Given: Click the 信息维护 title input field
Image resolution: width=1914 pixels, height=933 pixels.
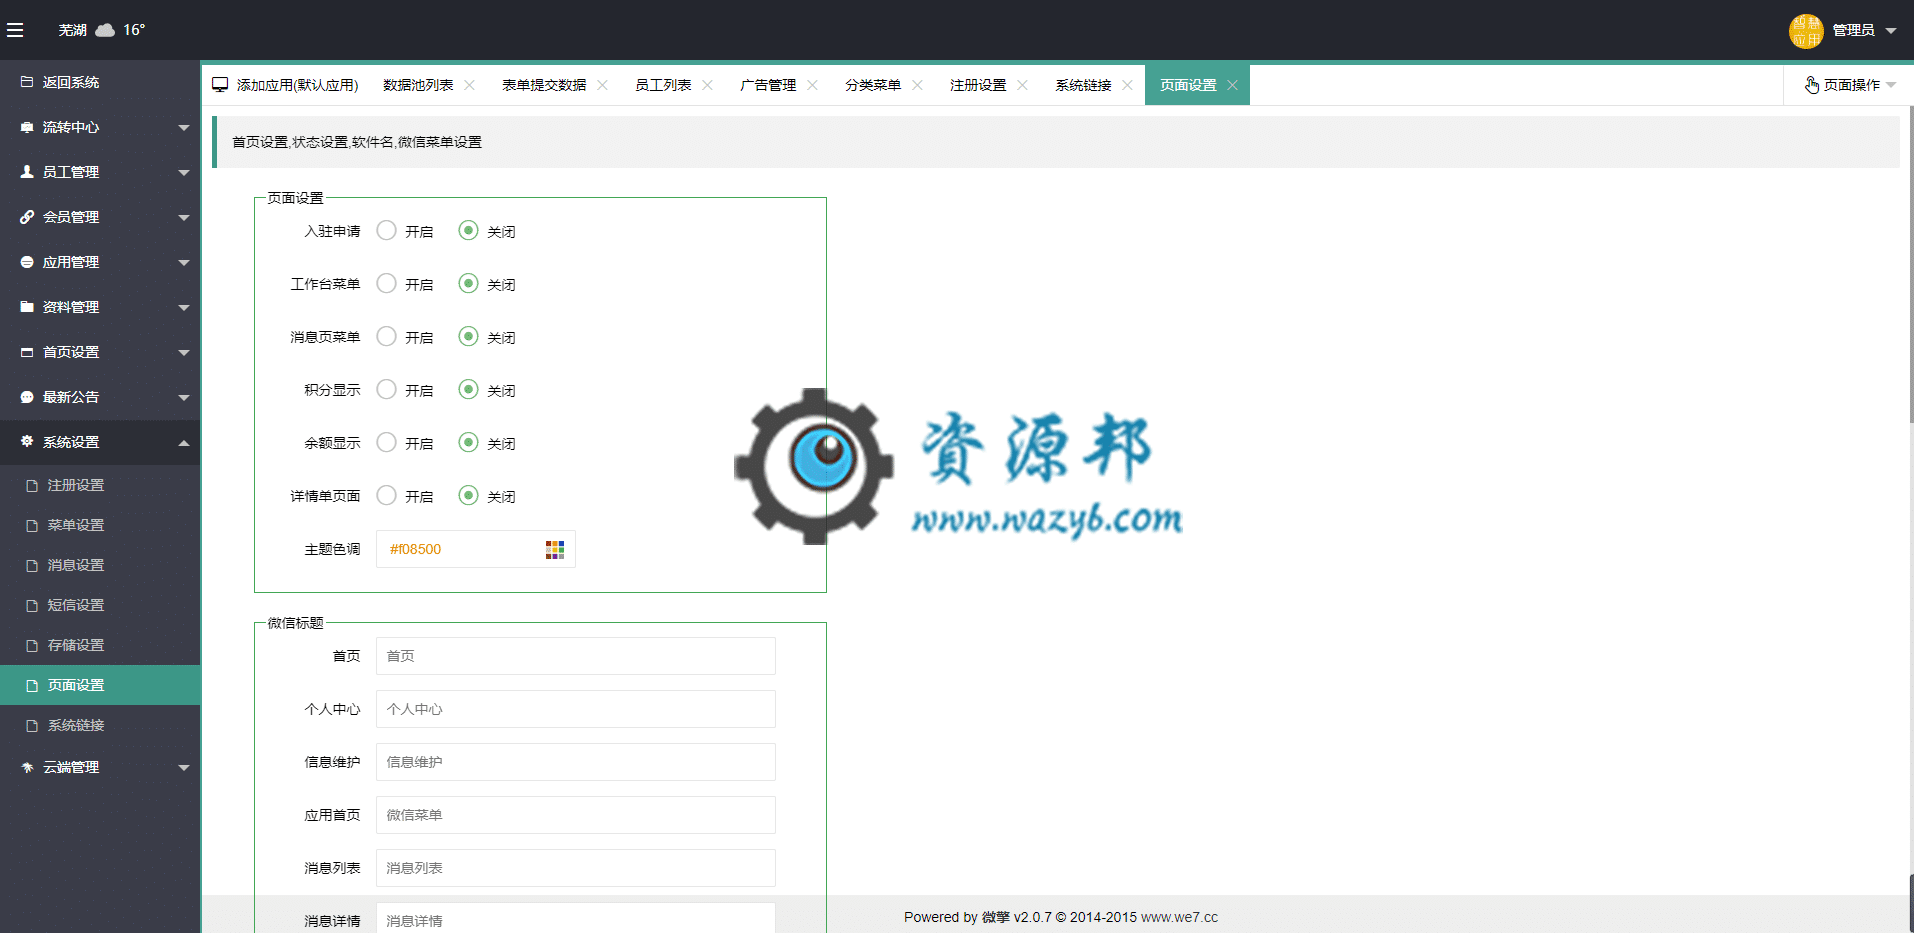Looking at the screenshot, I should click(576, 762).
